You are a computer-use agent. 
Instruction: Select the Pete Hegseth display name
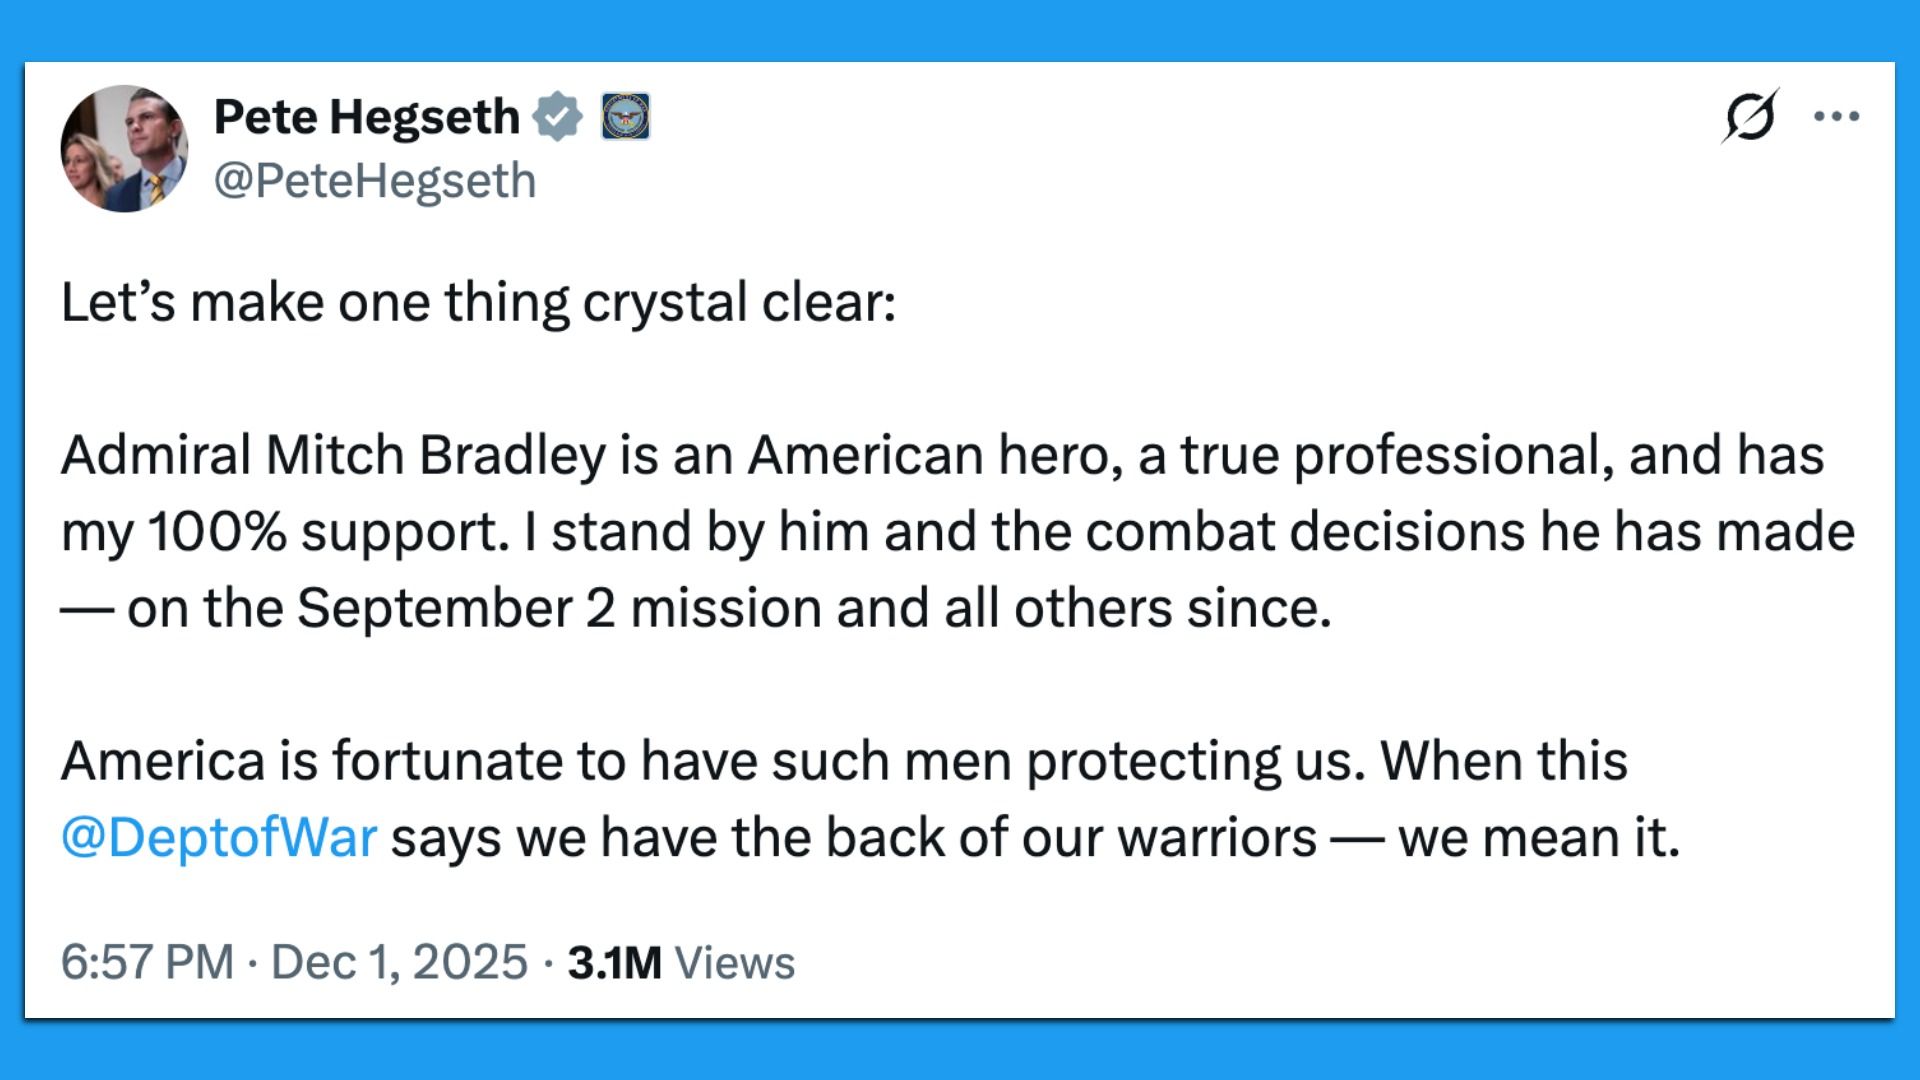tap(365, 115)
